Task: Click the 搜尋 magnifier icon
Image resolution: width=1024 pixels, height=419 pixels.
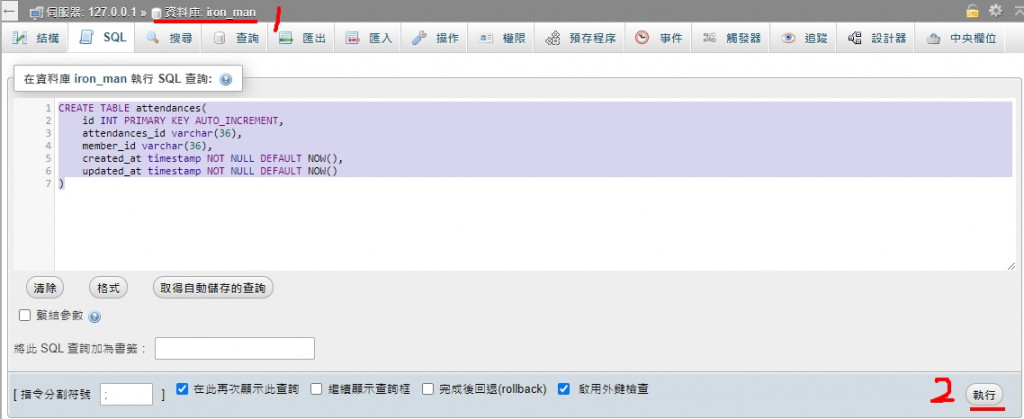Action: [153, 38]
